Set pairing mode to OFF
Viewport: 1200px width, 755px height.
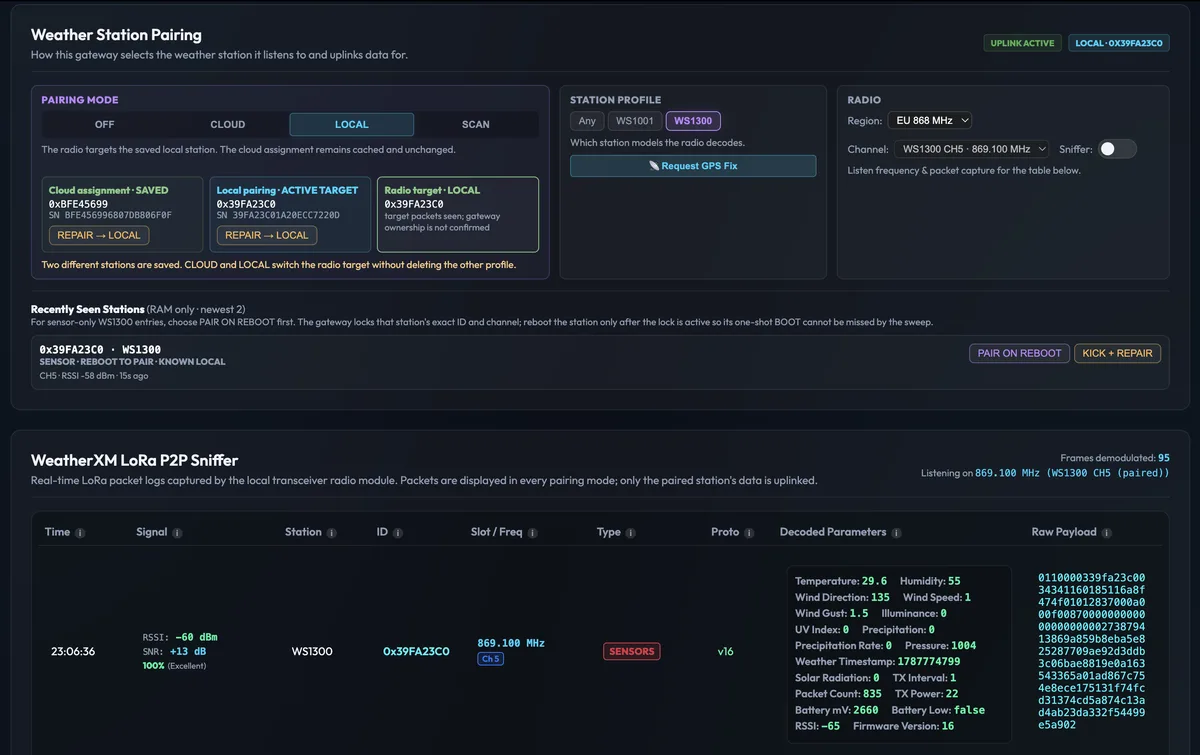coord(105,125)
